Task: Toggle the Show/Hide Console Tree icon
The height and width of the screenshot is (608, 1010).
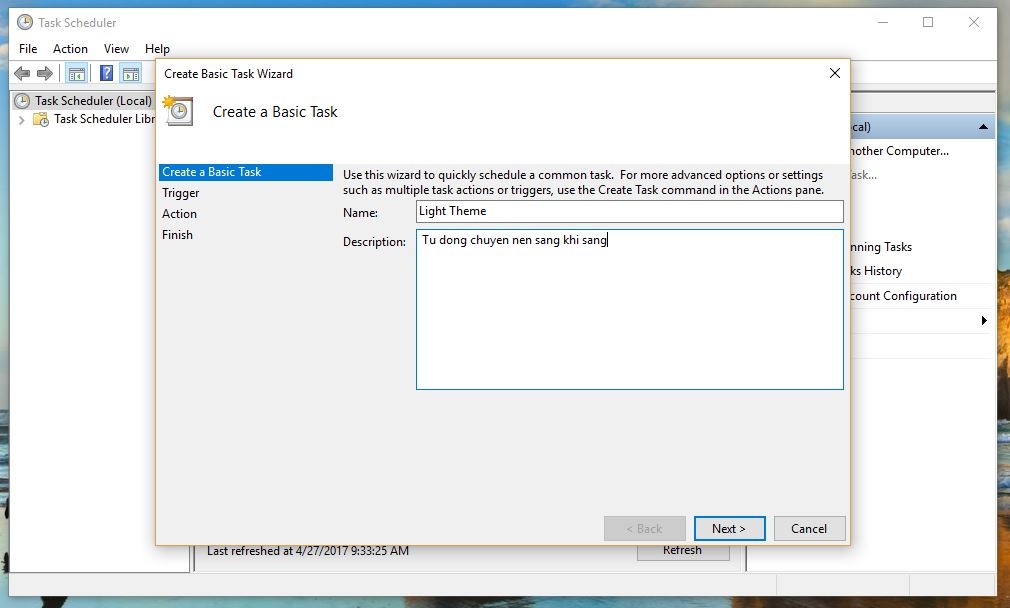Action: click(77, 74)
